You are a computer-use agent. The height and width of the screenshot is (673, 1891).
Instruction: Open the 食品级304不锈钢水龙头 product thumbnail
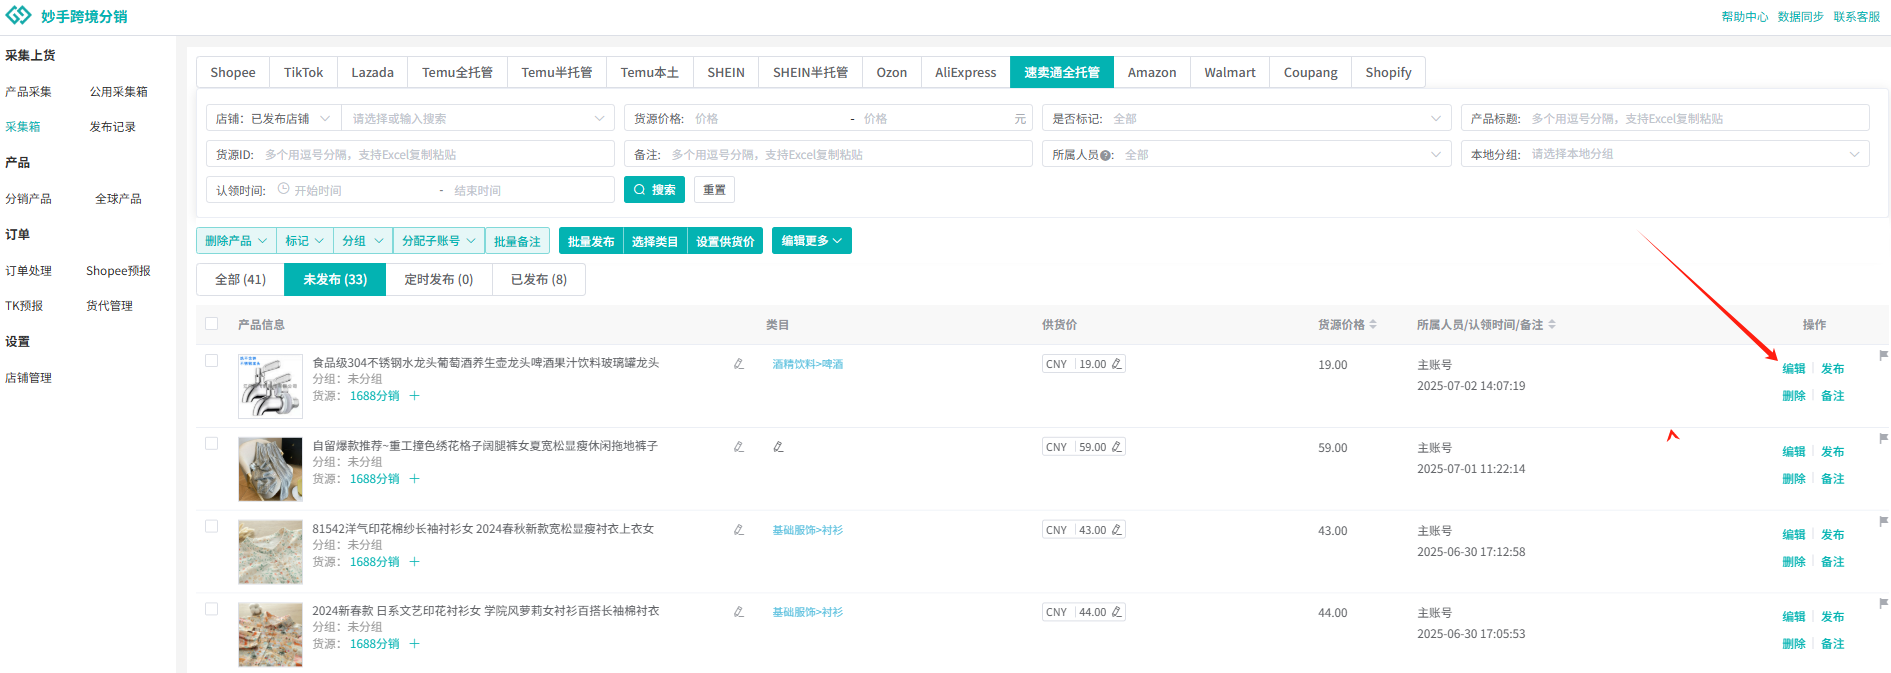(270, 386)
